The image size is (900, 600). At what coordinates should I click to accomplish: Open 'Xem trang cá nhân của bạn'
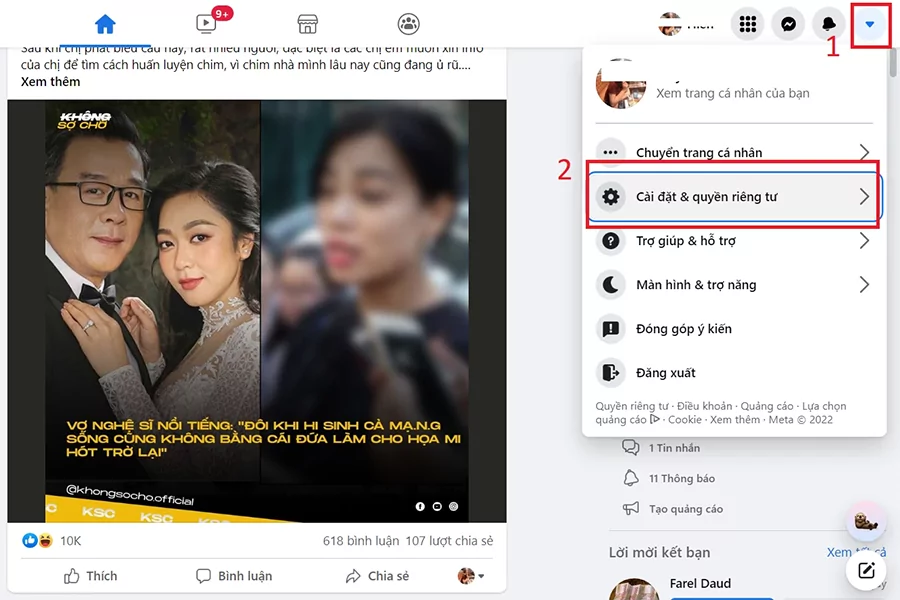tap(733, 93)
